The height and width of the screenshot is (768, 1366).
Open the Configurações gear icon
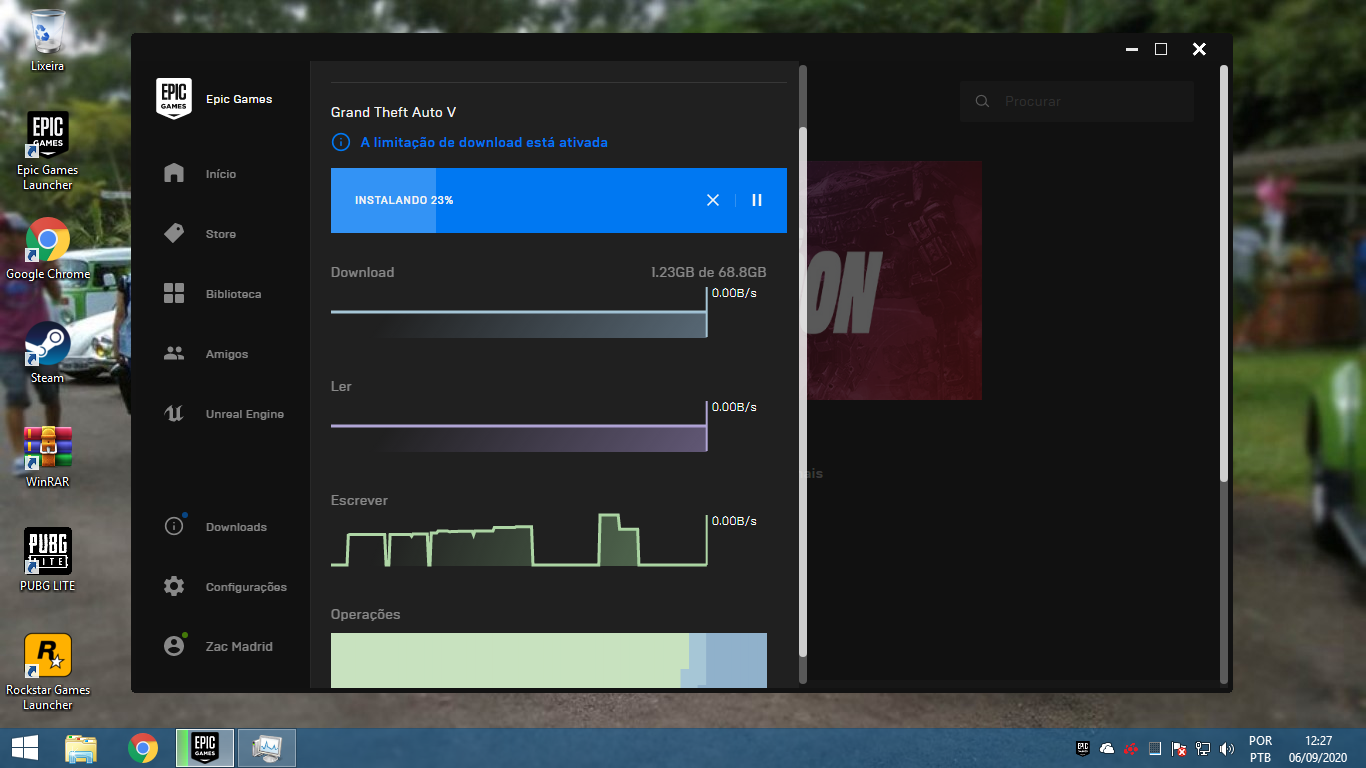(174, 586)
